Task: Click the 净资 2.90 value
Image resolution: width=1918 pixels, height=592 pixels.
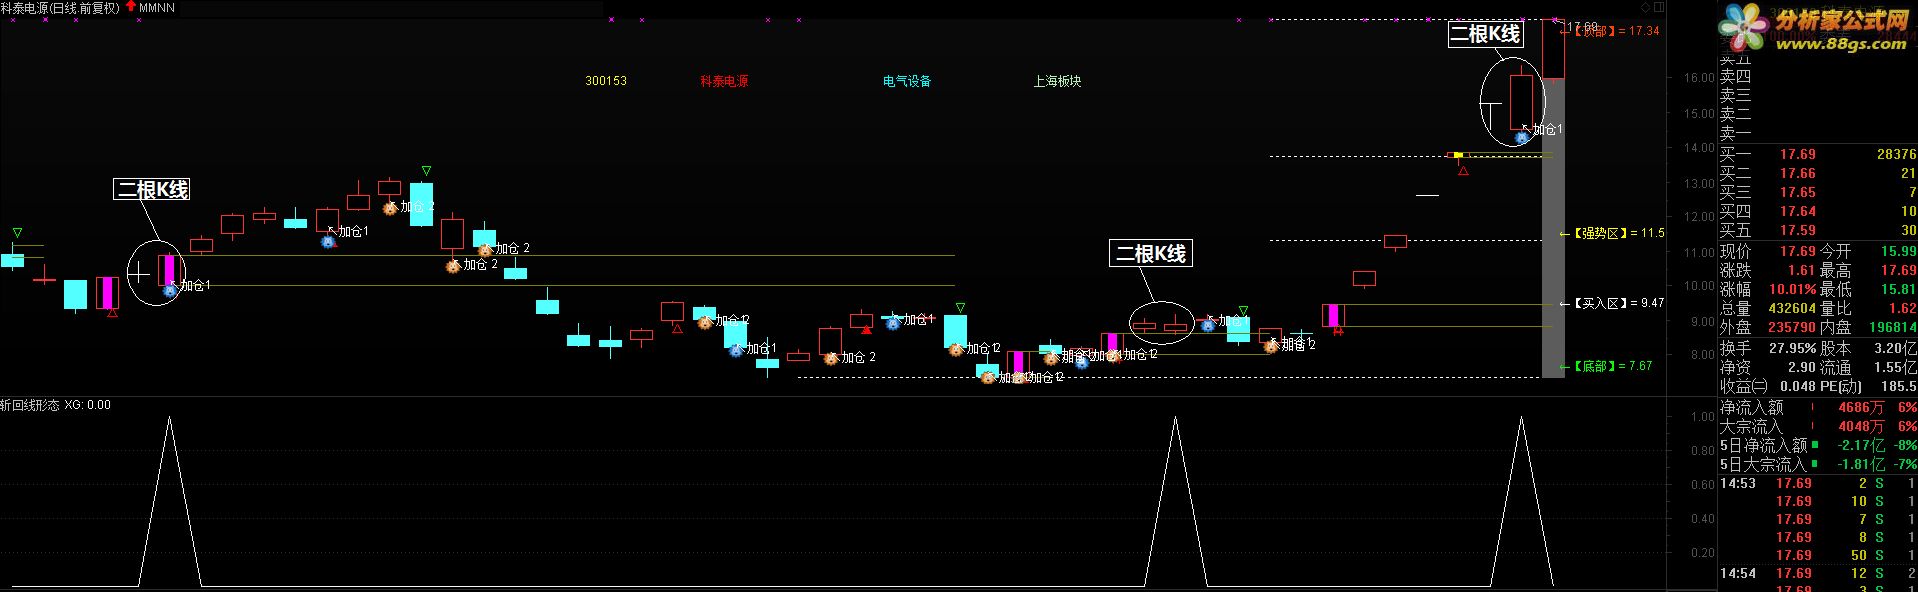Action: point(1801,367)
